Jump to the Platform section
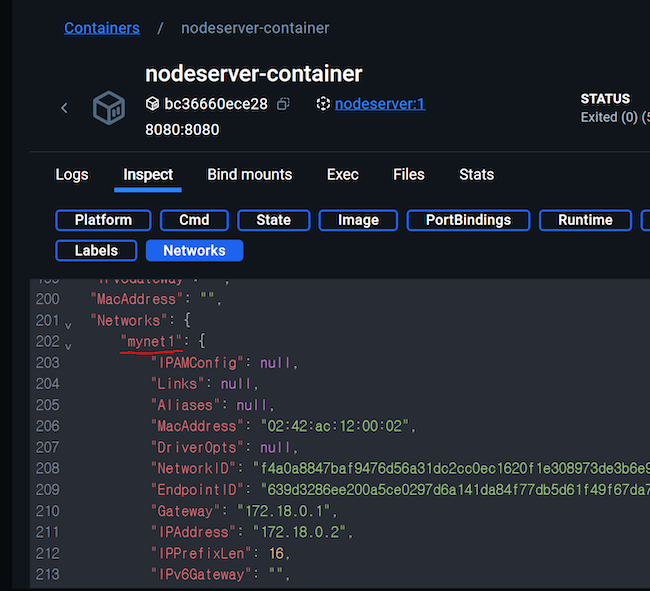Screen dimensions: 650x591 click(103, 220)
